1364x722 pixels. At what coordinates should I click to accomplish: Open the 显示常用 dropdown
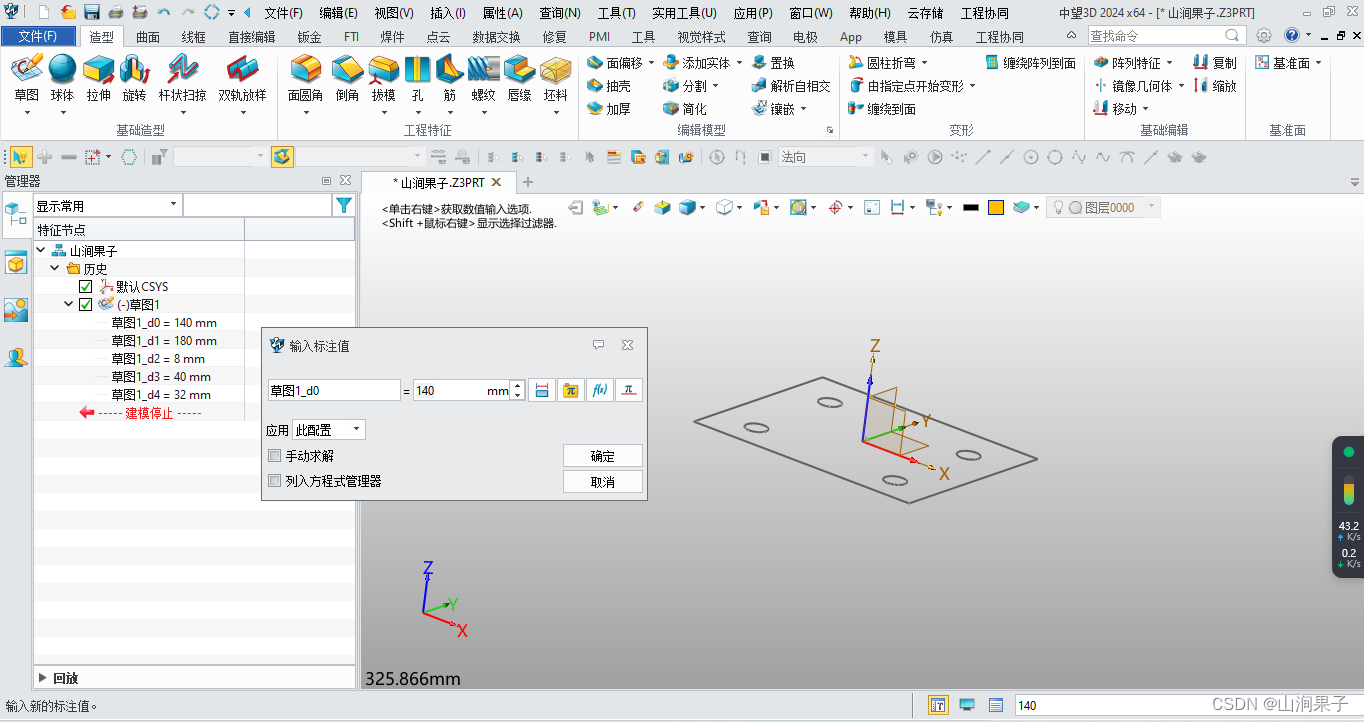[107, 206]
